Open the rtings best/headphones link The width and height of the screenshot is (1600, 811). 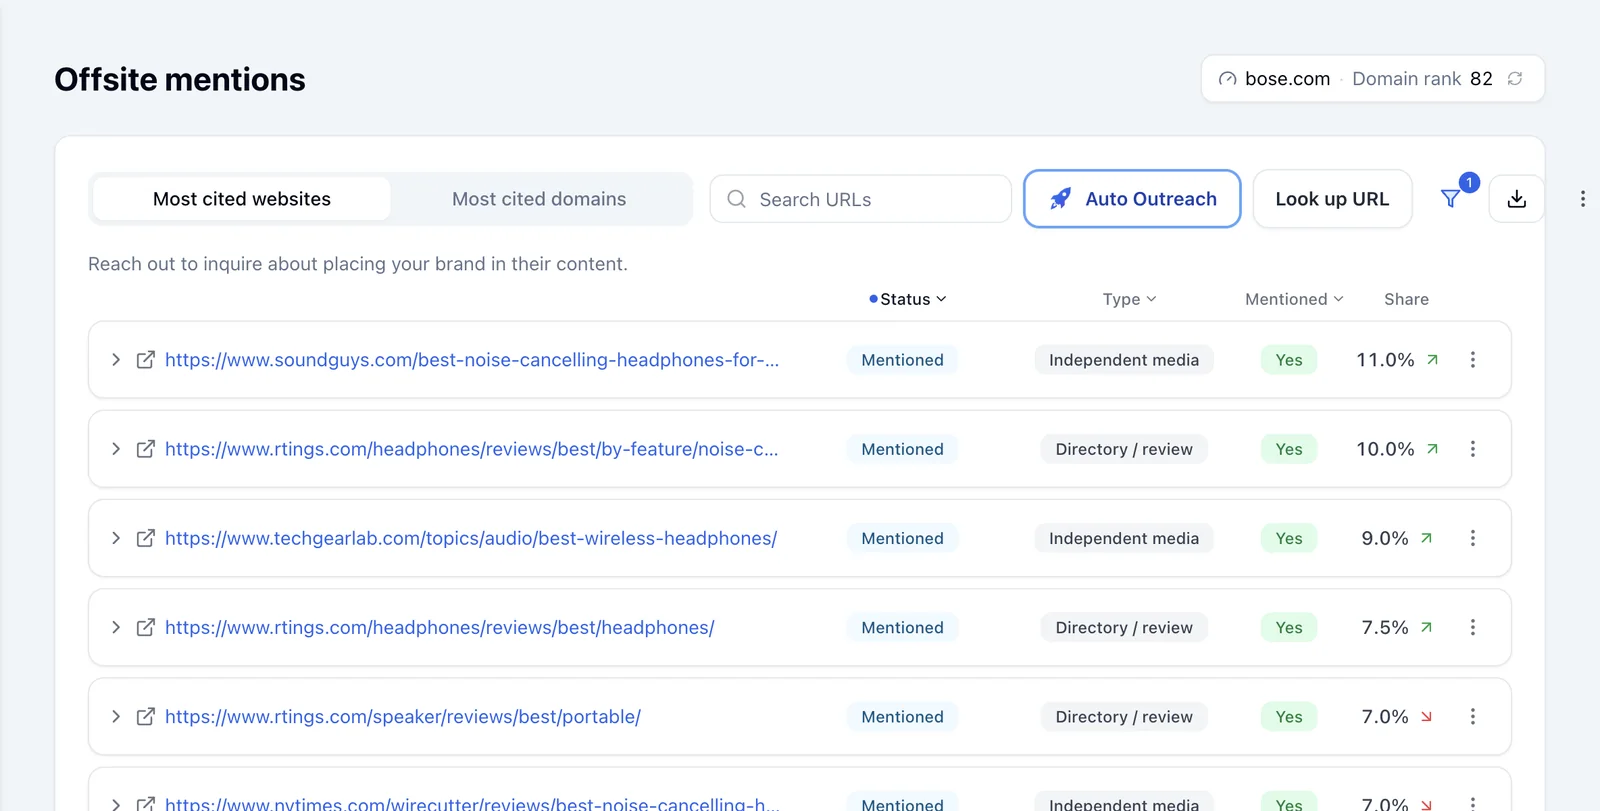click(440, 627)
